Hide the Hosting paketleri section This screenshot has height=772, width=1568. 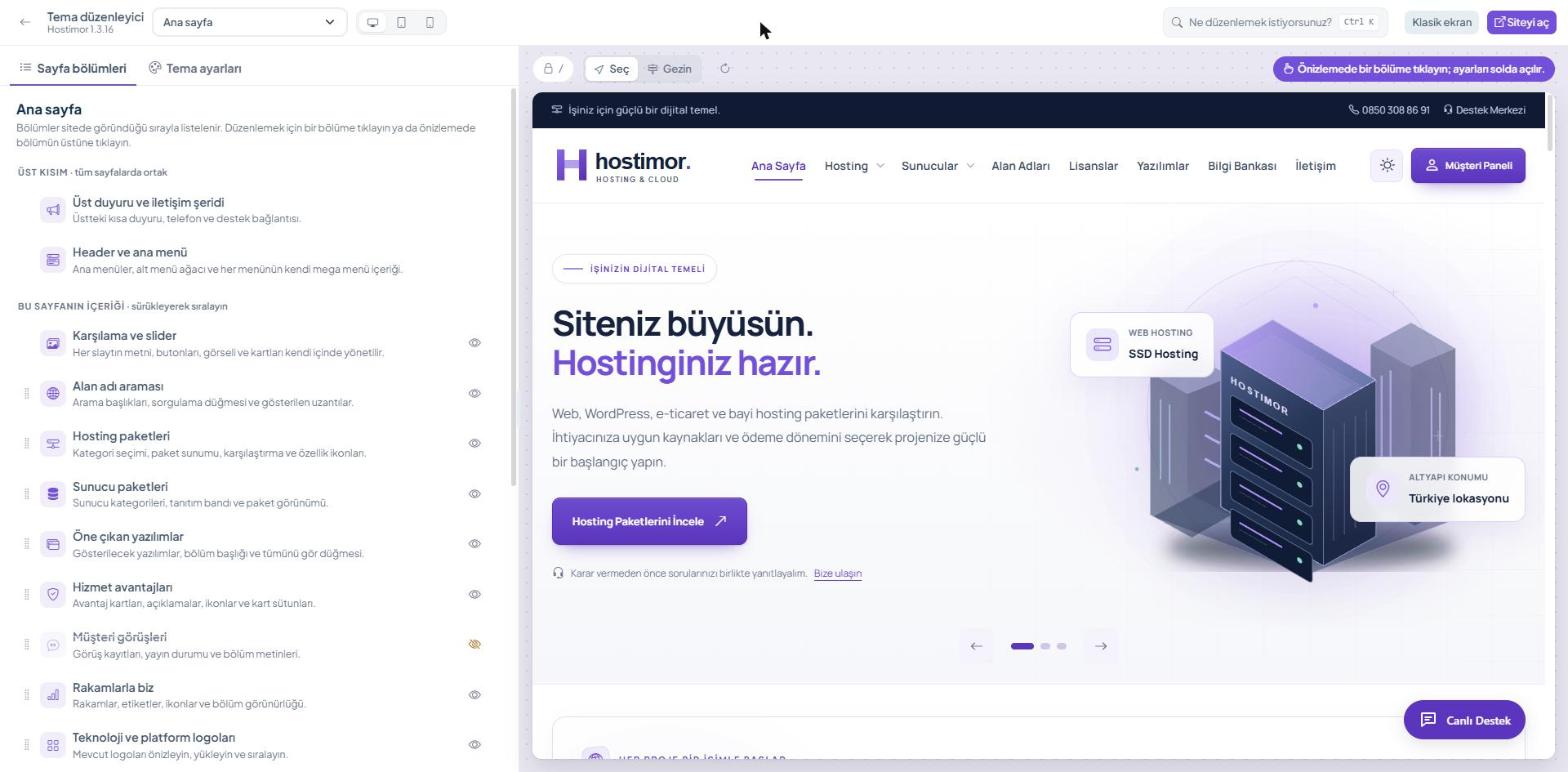(x=475, y=444)
